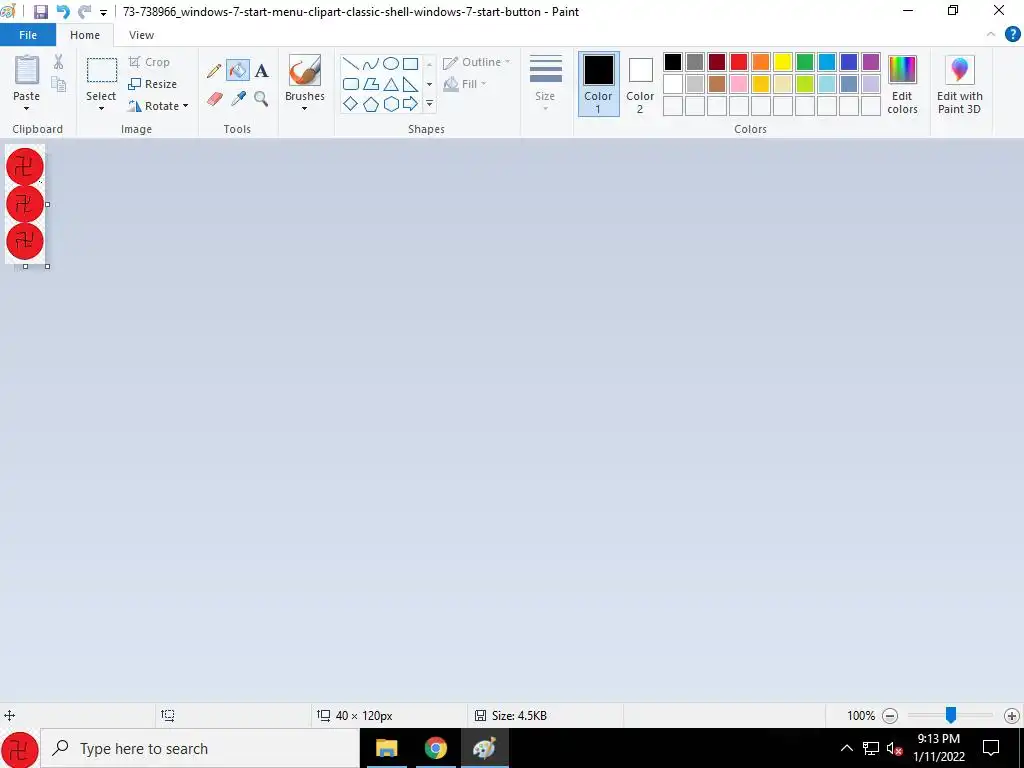Click the Crop button
Viewport: 1024px width, 768px height.
(x=150, y=62)
